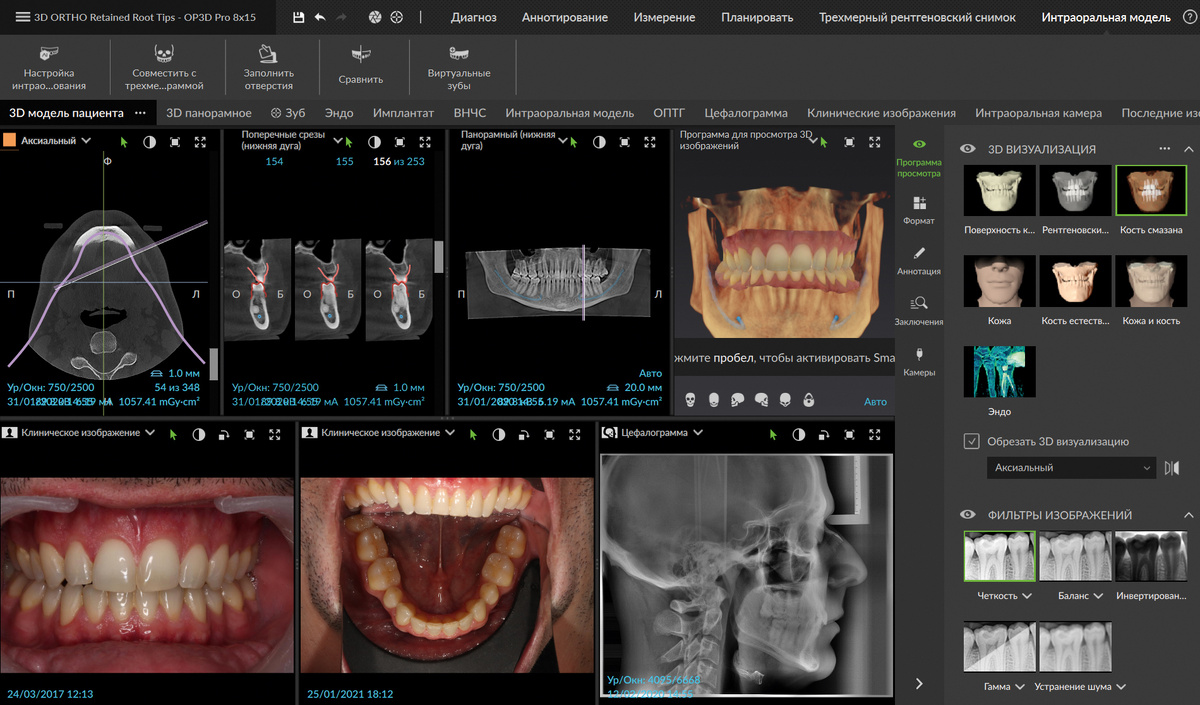The image size is (1200, 705).
Task: Click the undo arrow icon
Action: [320, 17]
